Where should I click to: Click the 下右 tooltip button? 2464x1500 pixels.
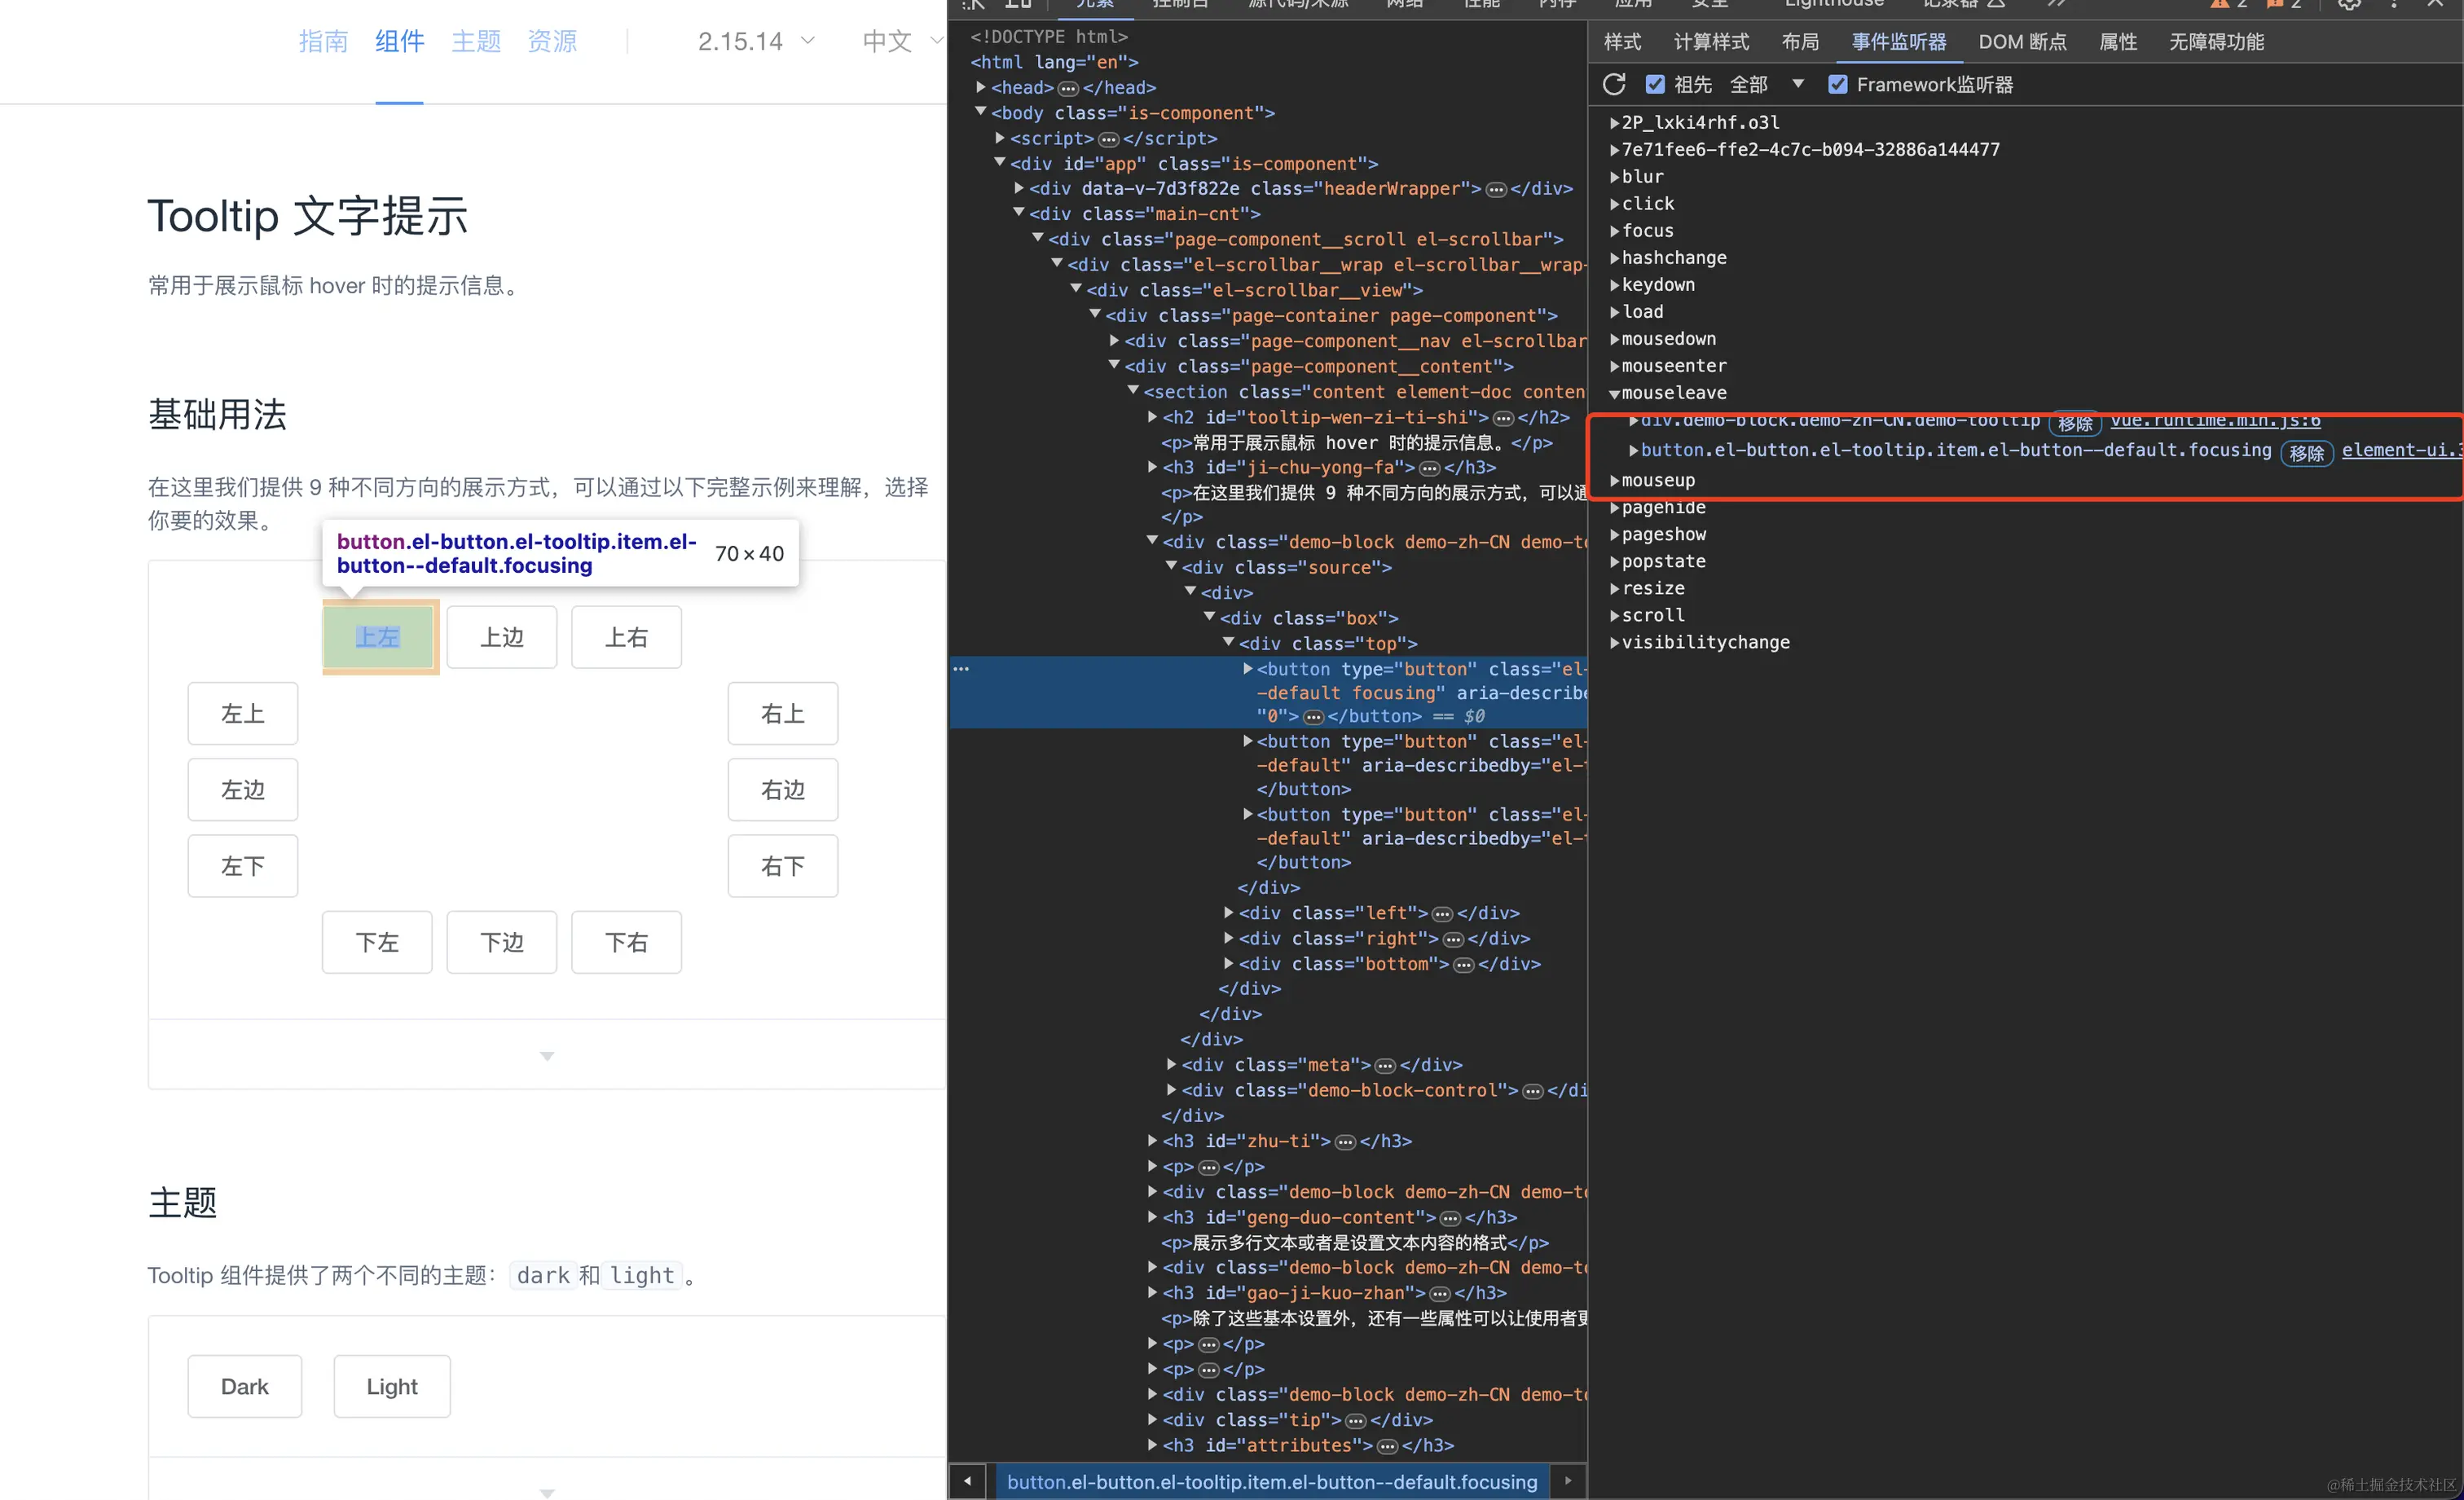tap(626, 942)
